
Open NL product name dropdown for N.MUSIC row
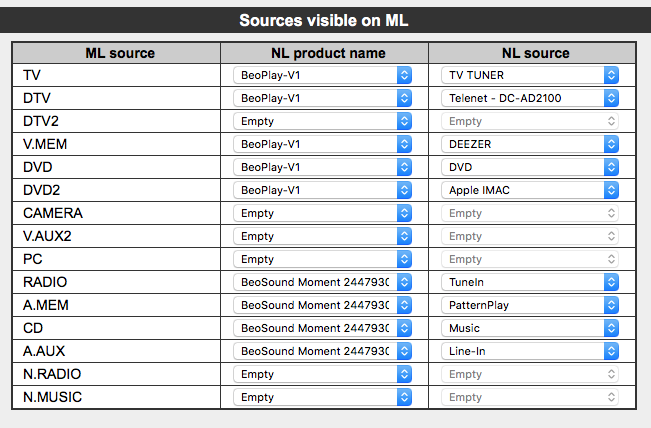[x=322, y=397]
